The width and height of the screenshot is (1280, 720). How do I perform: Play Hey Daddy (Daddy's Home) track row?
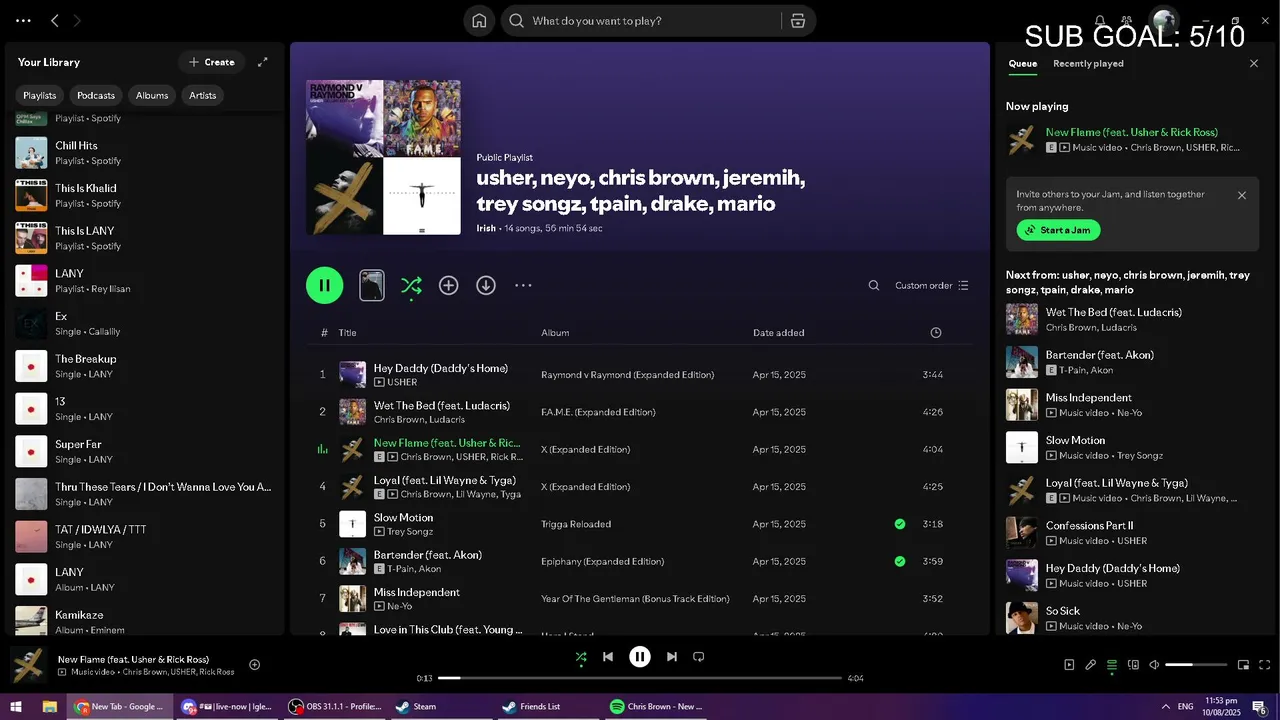coord(640,374)
